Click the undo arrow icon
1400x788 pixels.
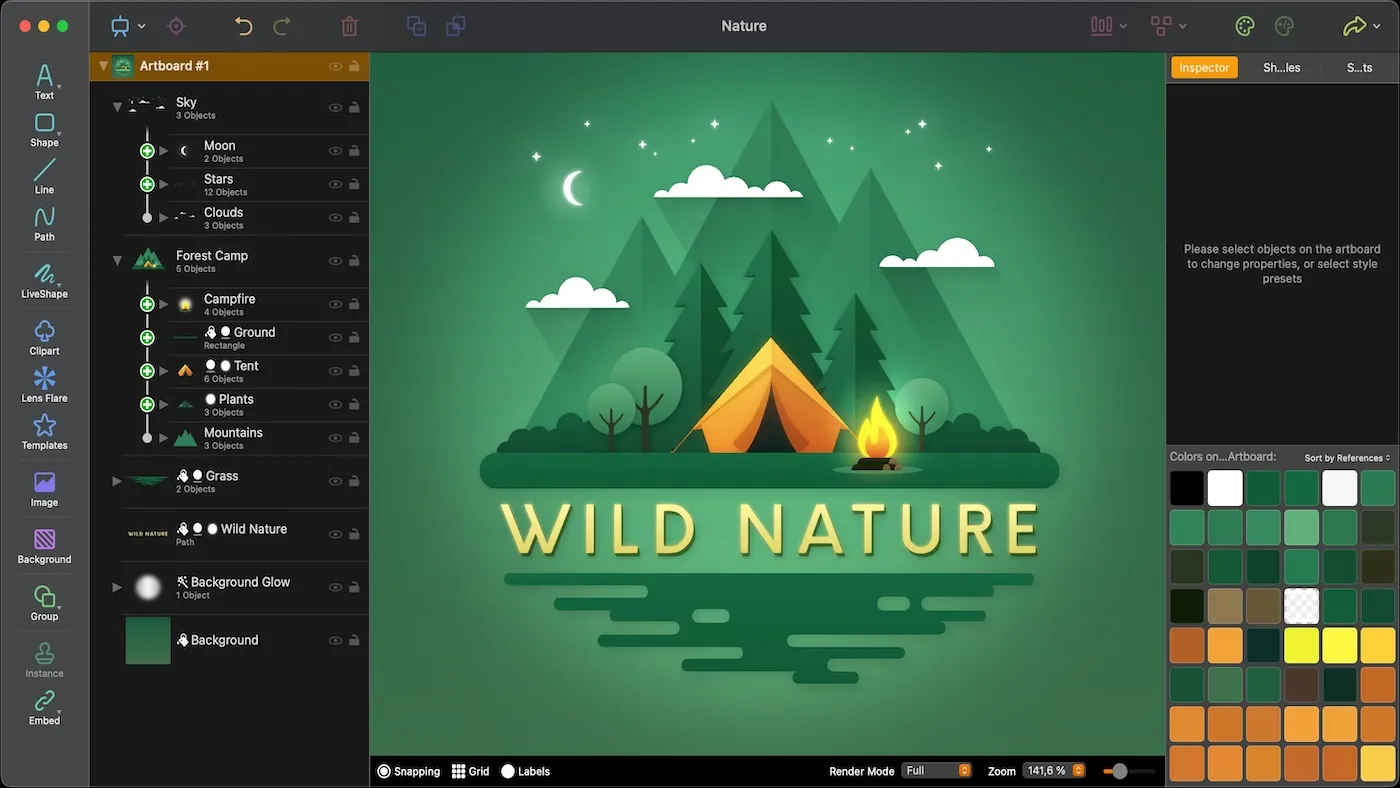pos(243,27)
